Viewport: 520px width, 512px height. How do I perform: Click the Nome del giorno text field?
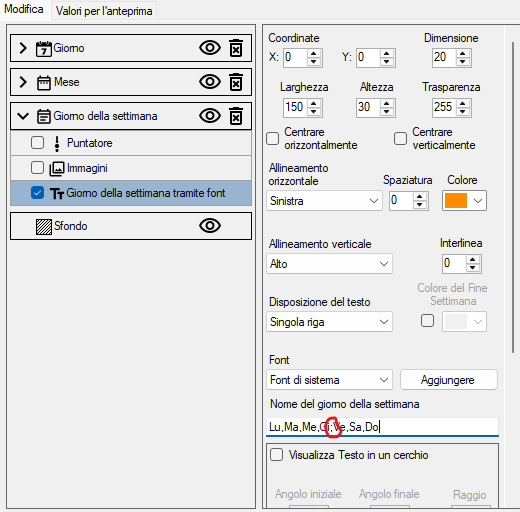coord(382,426)
